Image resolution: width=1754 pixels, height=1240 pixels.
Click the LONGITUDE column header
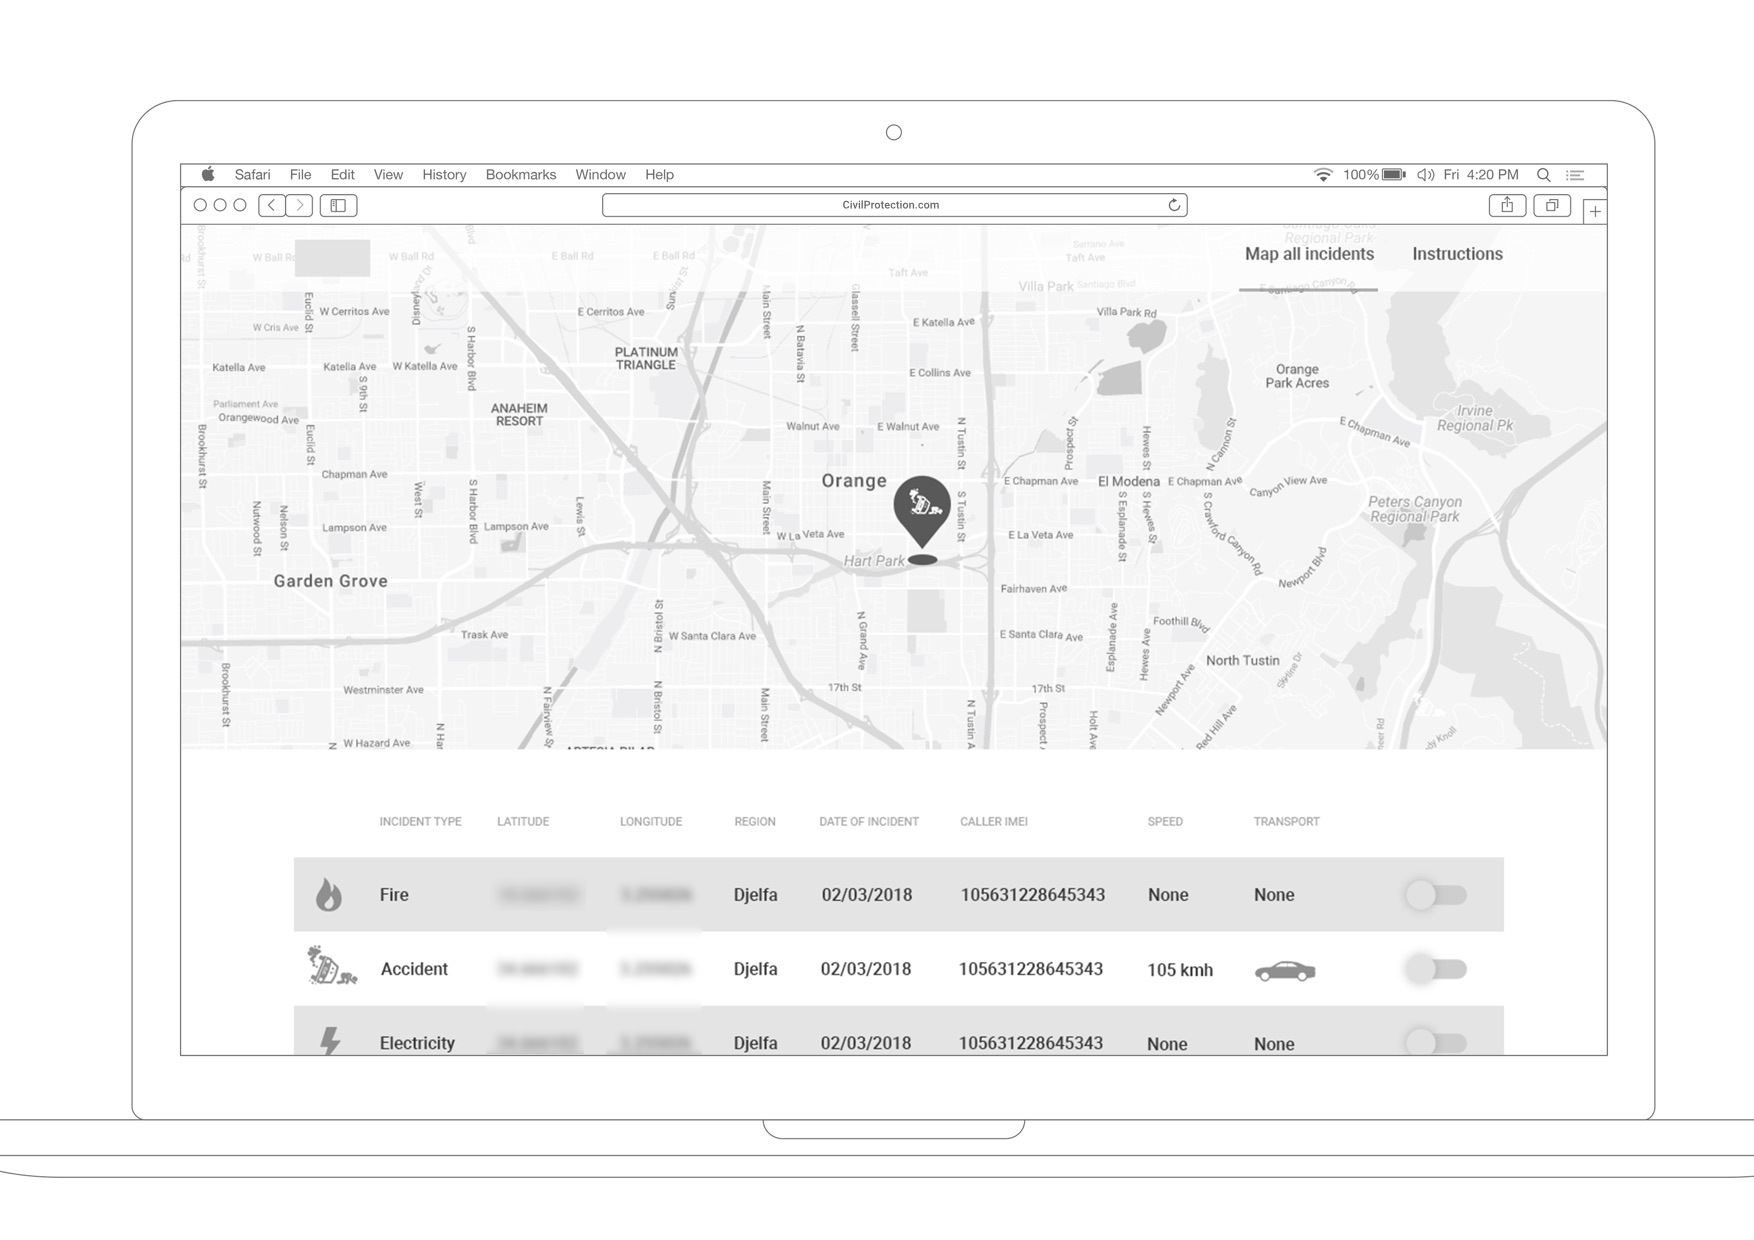(651, 822)
